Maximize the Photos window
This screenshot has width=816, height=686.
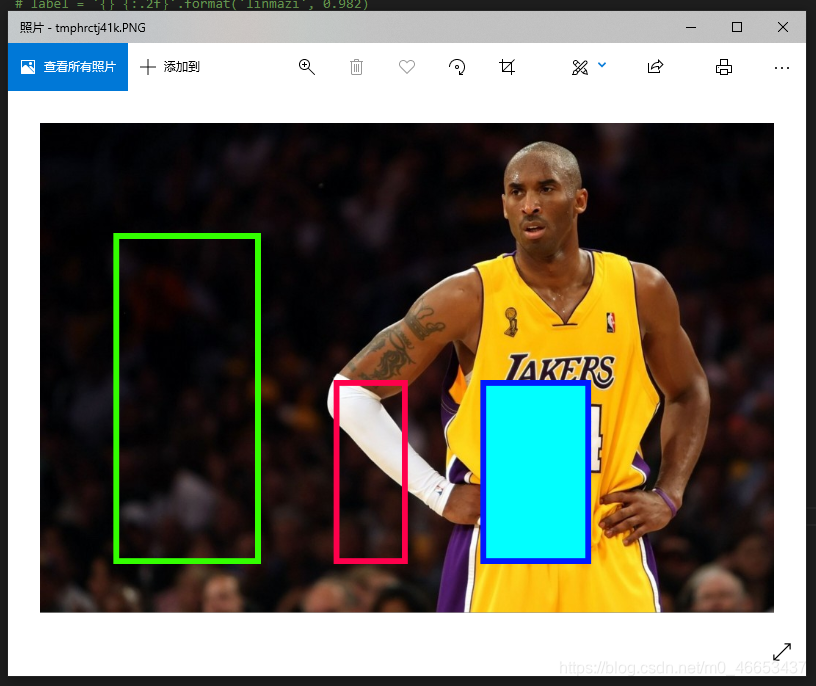click(737, 27)
